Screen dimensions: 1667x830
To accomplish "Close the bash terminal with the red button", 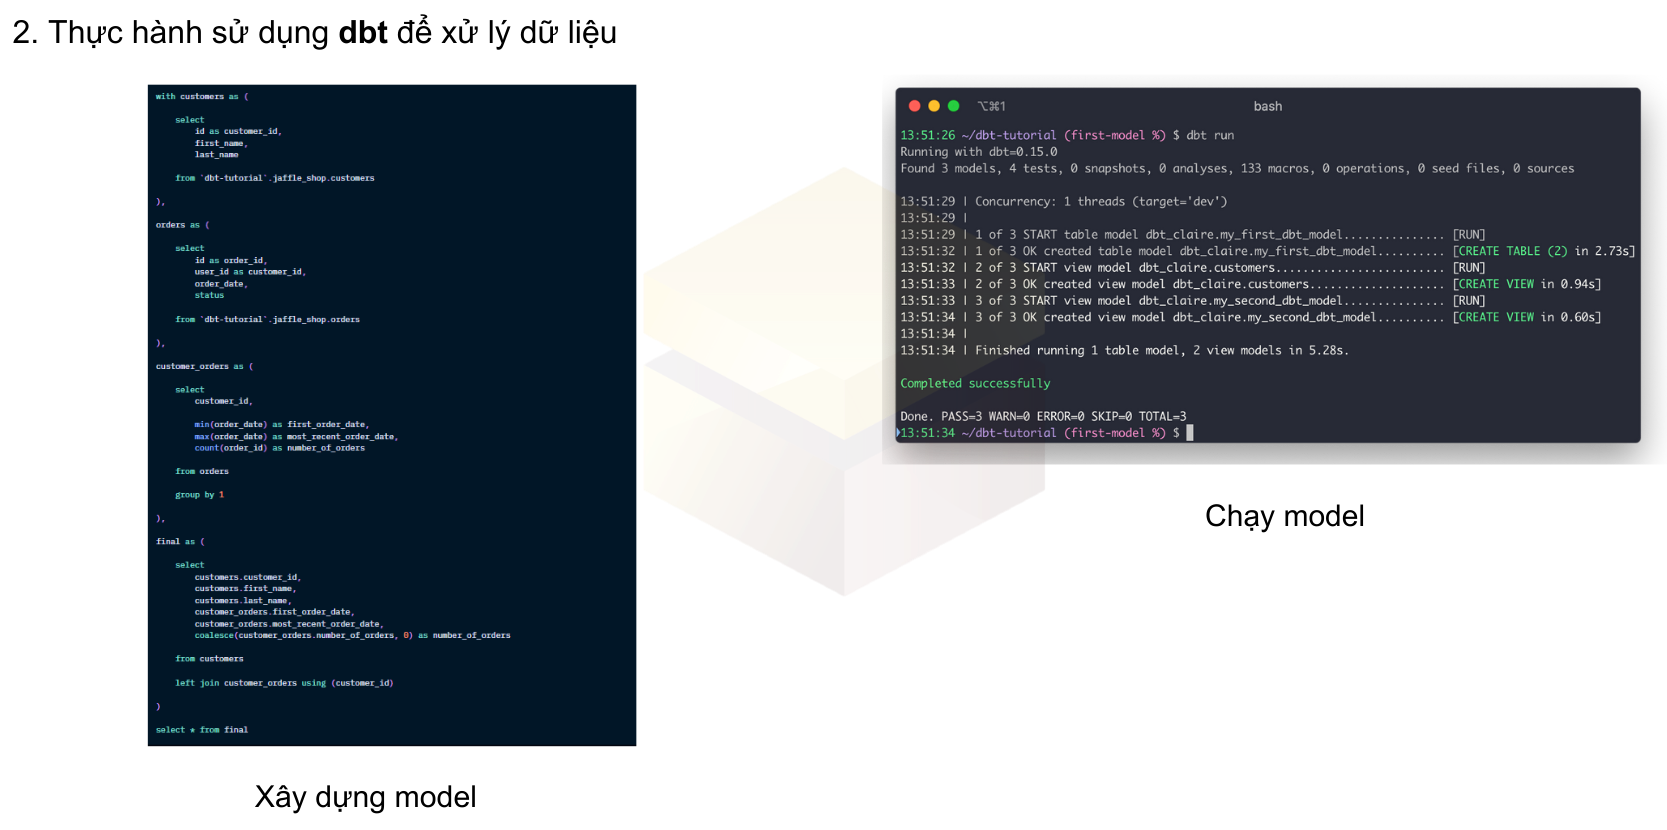I will pyautogui.click(x=914, y=106).
